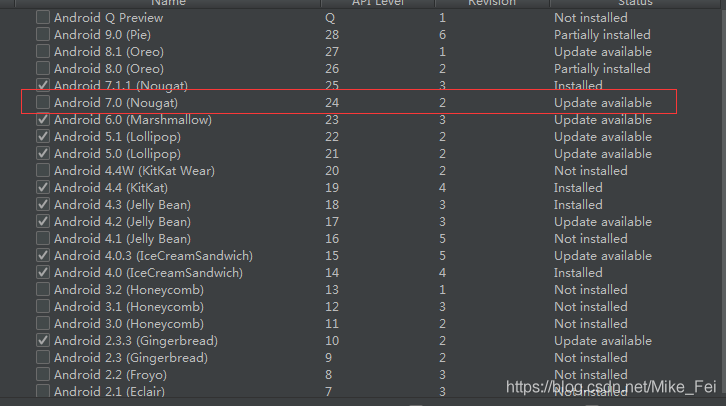Click the Android 3.0 (Honeycomb) row name
This screenshot has height=406, width=726.
pyautogui.click(x=129, y=324)
